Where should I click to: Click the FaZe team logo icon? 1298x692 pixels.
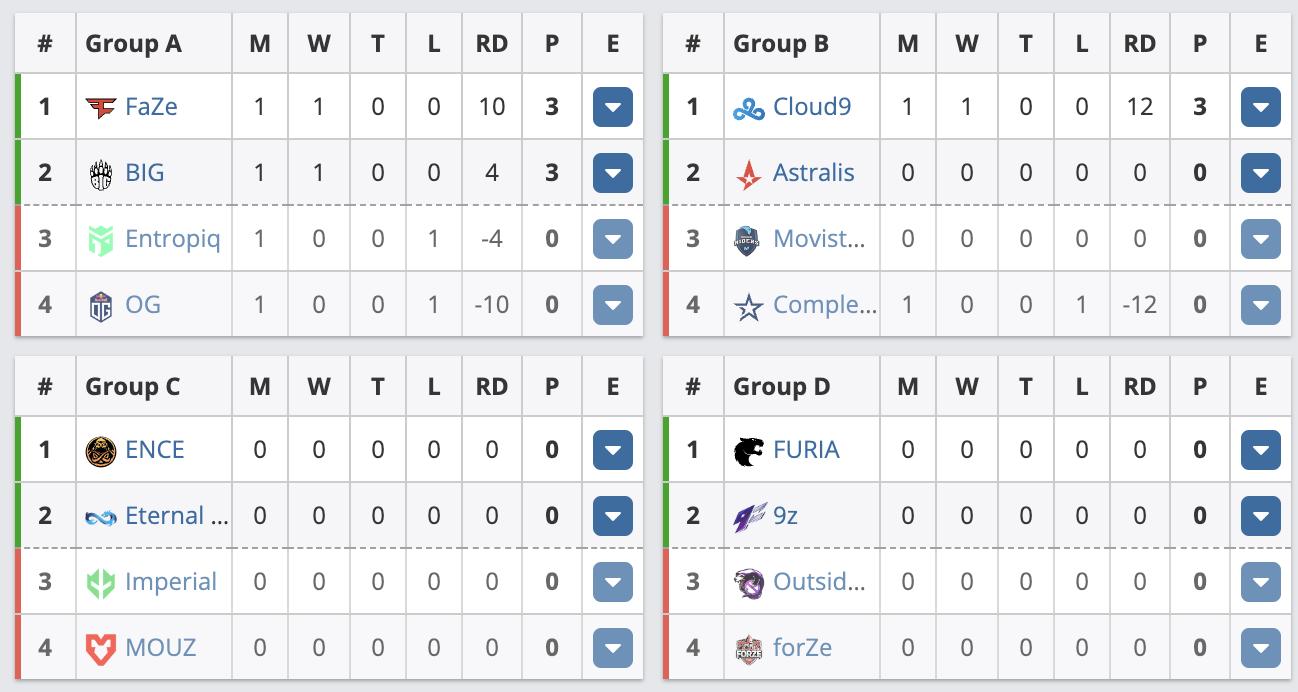[102, 107]
